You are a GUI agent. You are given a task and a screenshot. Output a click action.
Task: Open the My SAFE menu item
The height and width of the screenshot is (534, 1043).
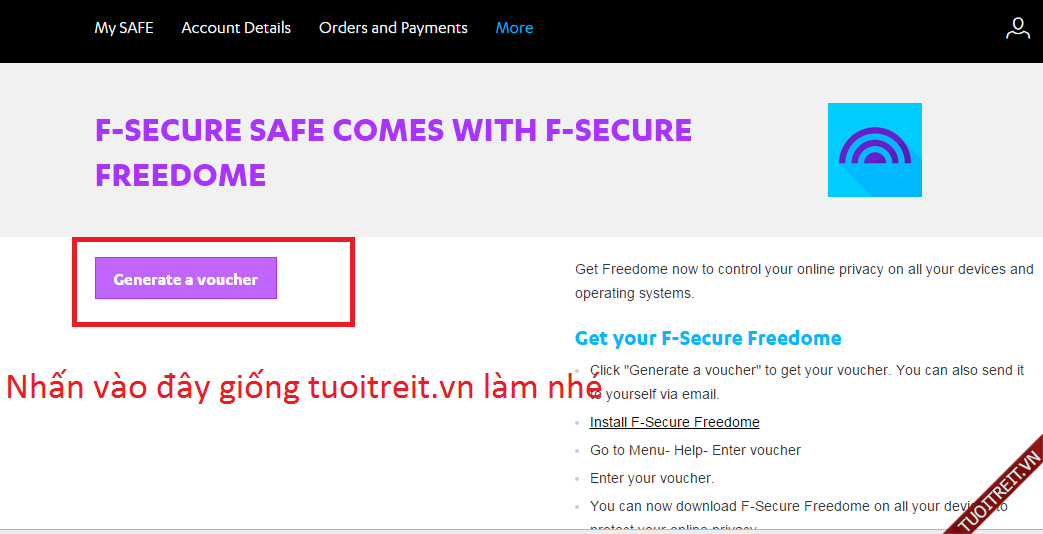124,28
